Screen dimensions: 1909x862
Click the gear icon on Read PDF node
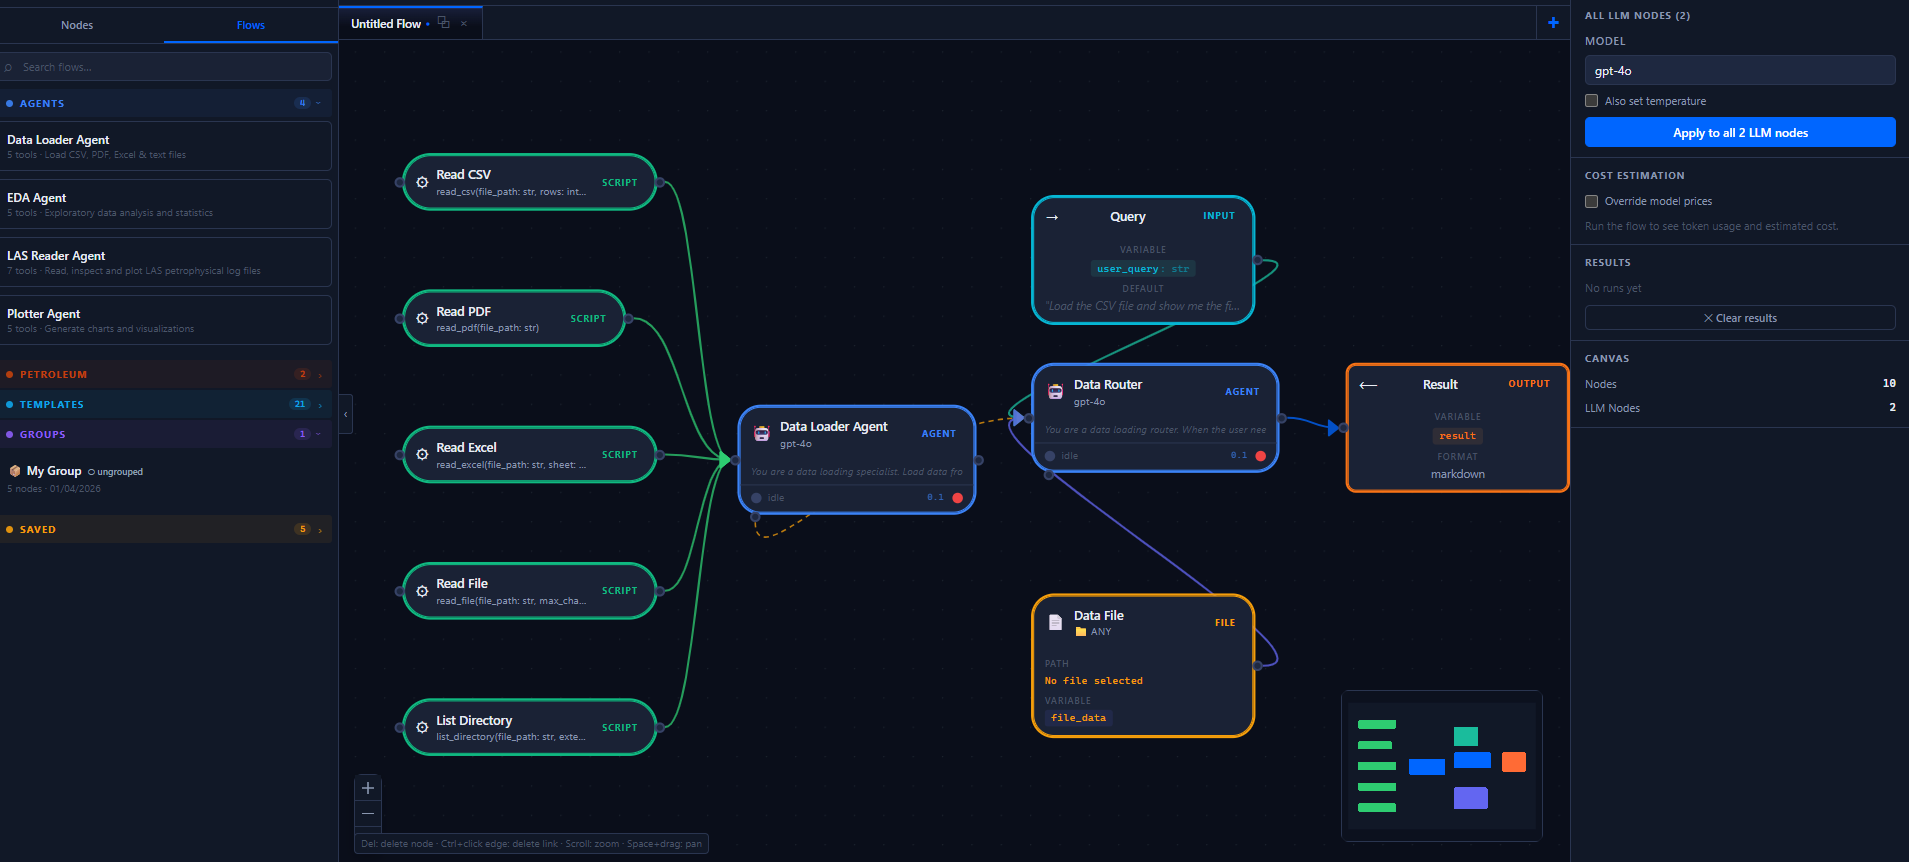[x=422, y=319]
